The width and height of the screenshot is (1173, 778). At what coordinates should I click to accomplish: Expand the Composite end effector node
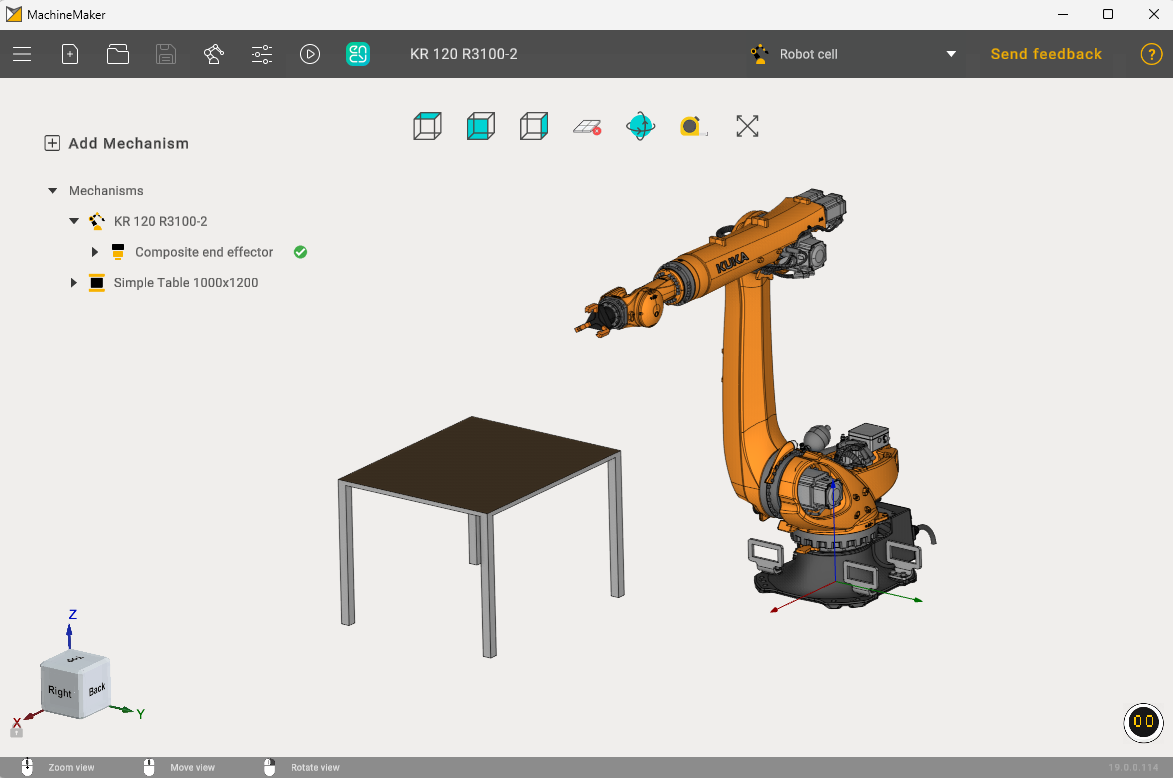[x=95, y=252]
